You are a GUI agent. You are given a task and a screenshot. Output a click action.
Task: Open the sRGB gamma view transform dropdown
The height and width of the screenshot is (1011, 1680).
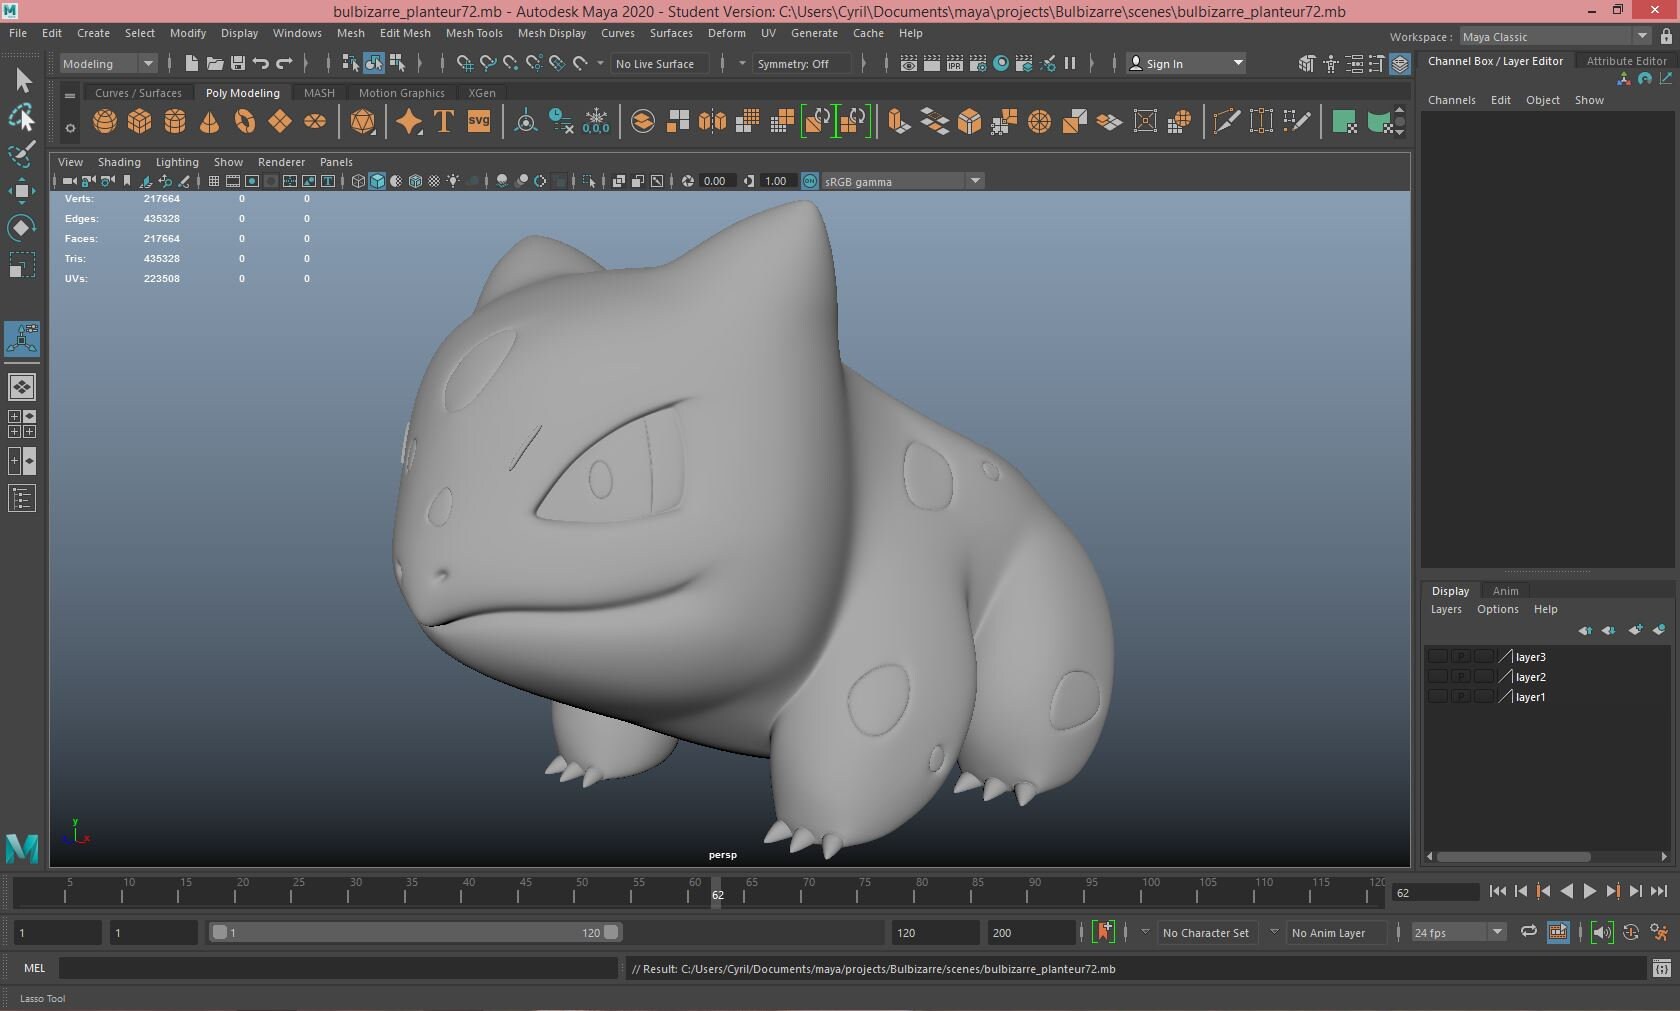(x=902, y=181)
